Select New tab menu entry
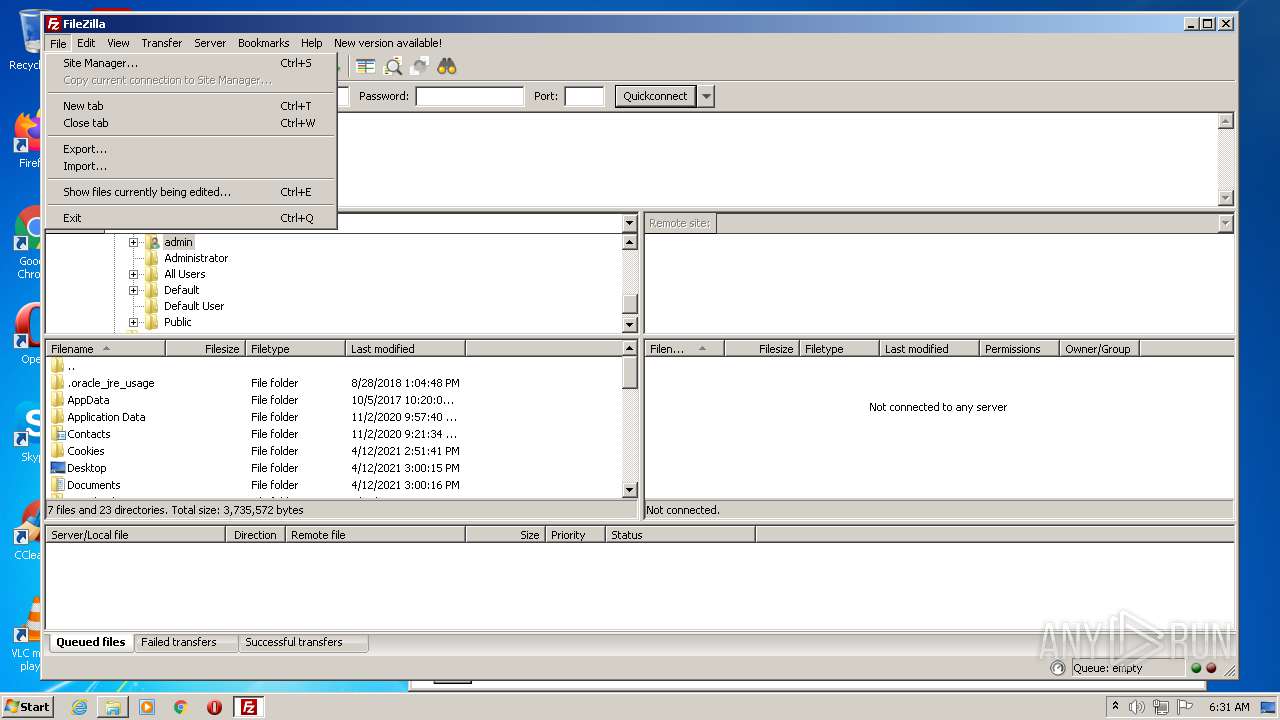The image size is (1280, 720). click(191, 106)
